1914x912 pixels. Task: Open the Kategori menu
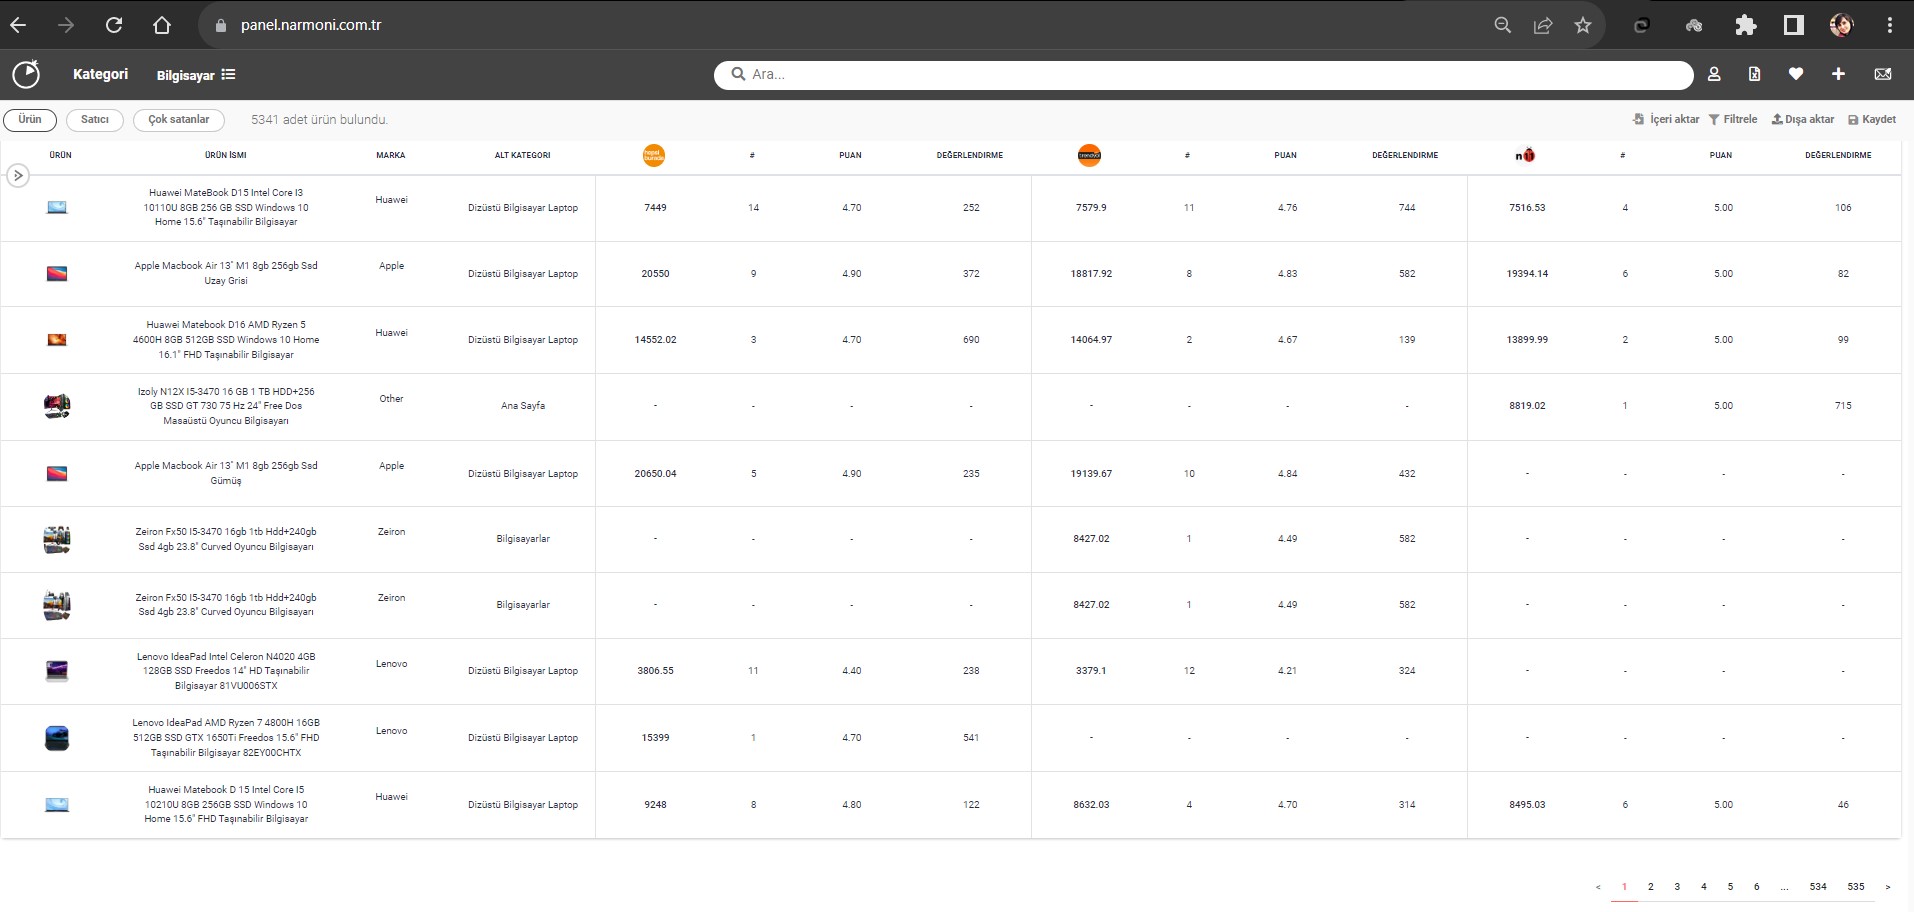click(100, 74)
